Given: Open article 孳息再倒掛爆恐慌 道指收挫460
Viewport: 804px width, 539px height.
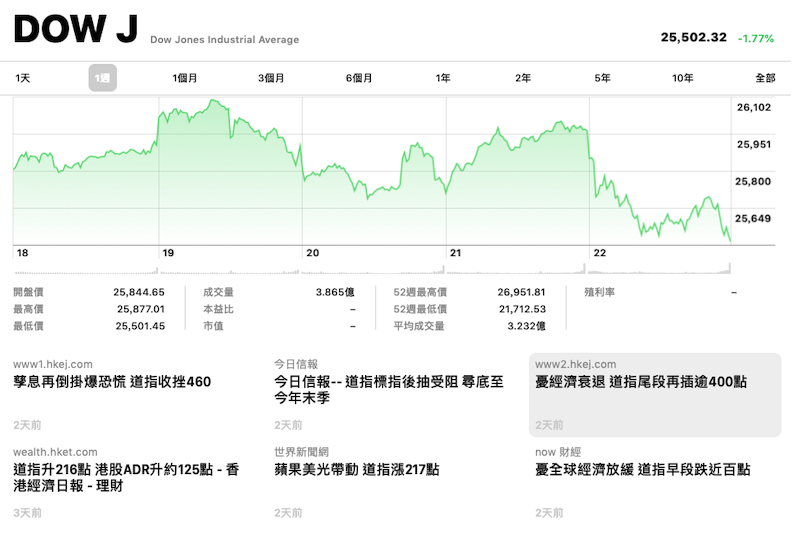Looking at the screenshot, I should [112, 382].
